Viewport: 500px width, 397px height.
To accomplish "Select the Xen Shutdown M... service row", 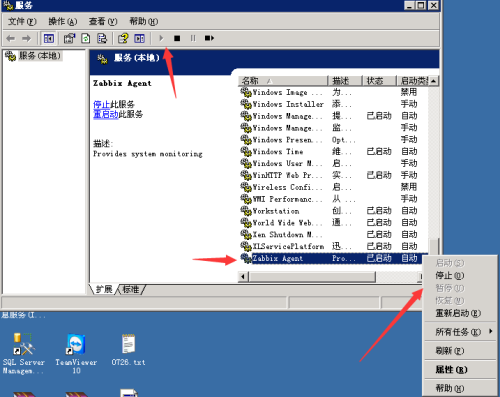I will coord(333,234).
